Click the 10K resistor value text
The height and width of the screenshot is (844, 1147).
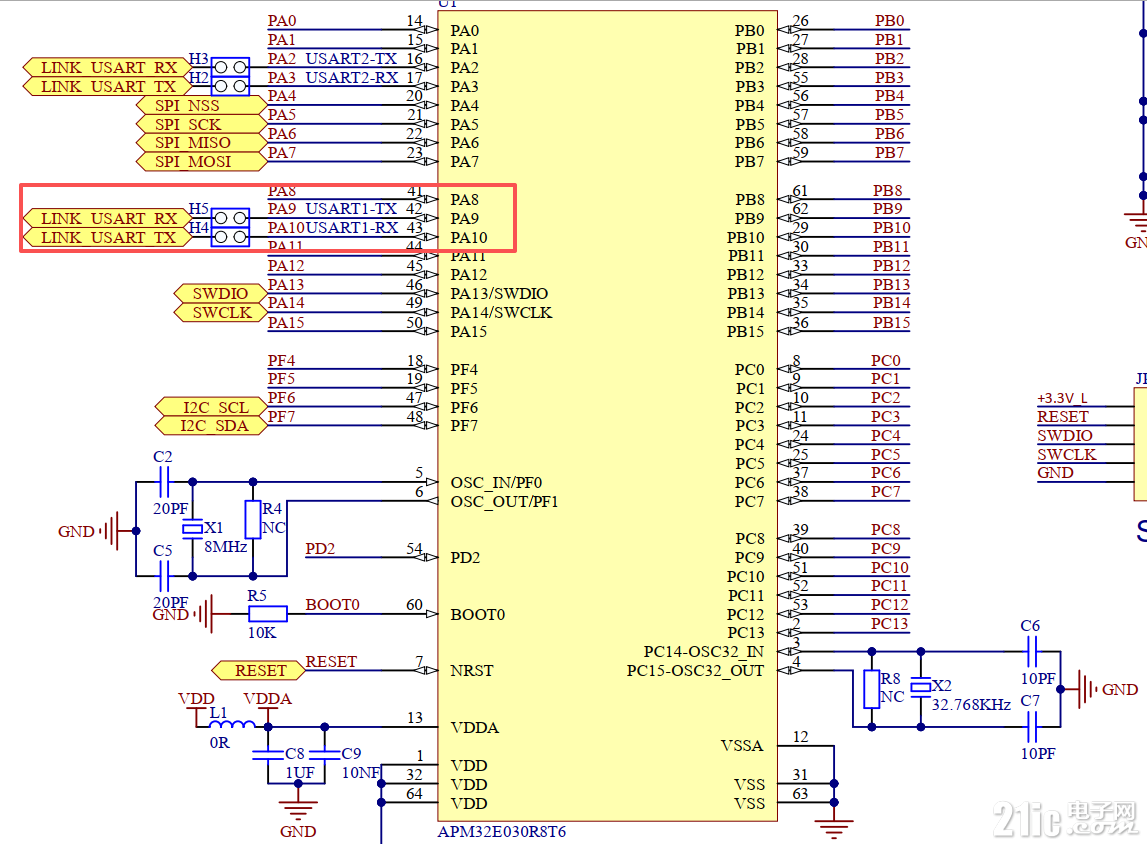click(262, 633)
